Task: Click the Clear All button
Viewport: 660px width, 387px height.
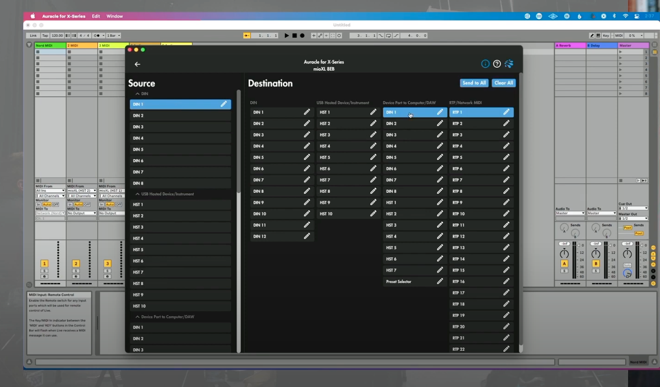Action: point(503,83)
